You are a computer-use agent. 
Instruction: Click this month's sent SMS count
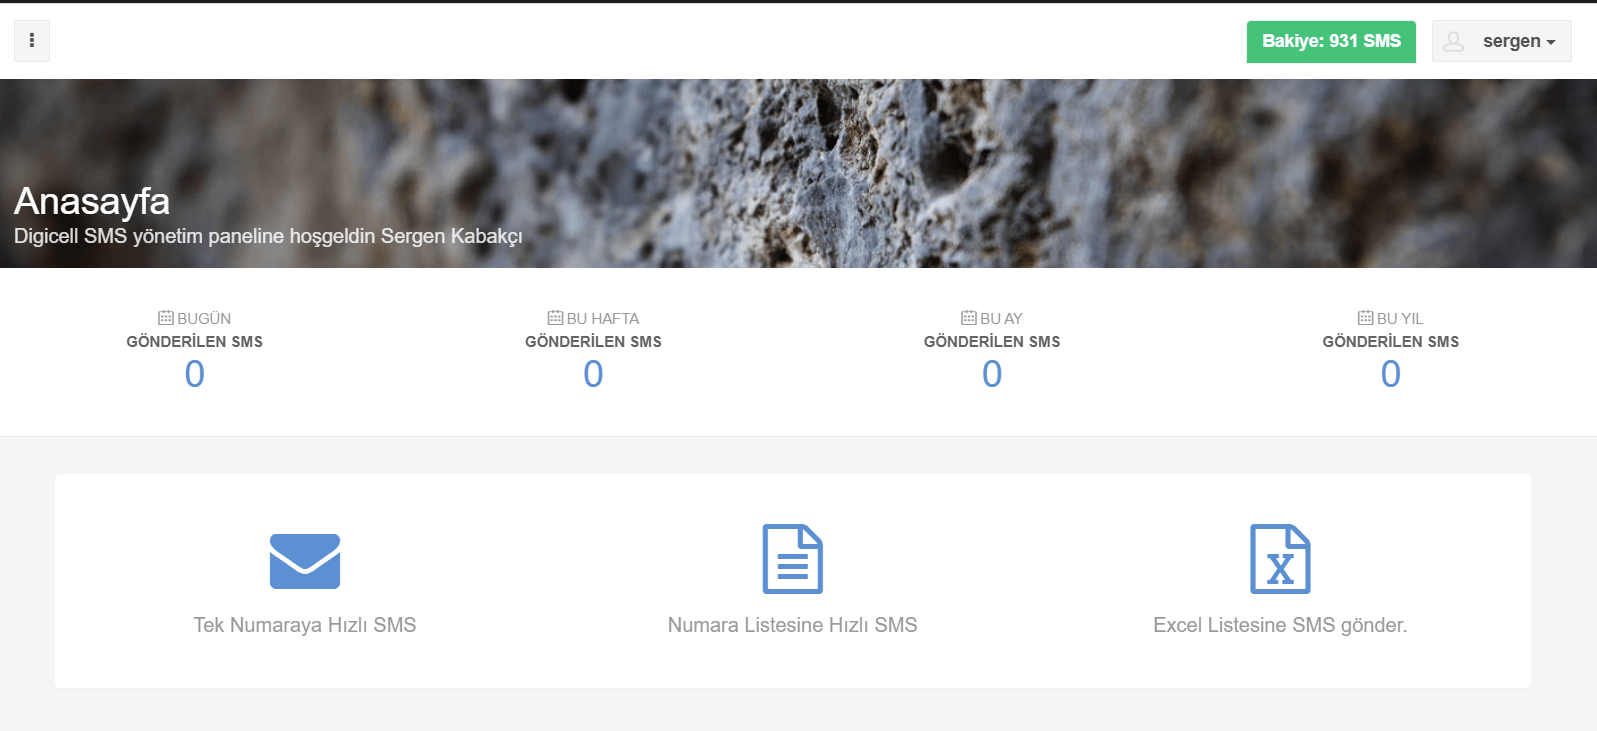(x=992, y=374)
